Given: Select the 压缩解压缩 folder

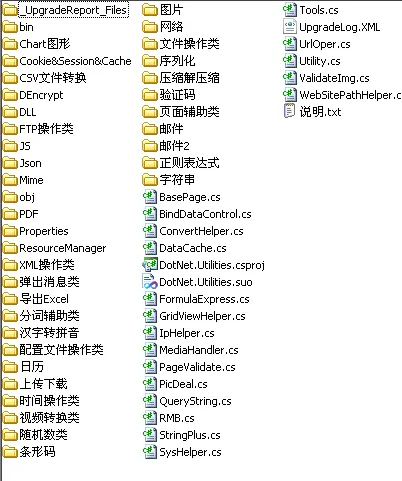Looking at the screenshot, I should pos(181,78).
